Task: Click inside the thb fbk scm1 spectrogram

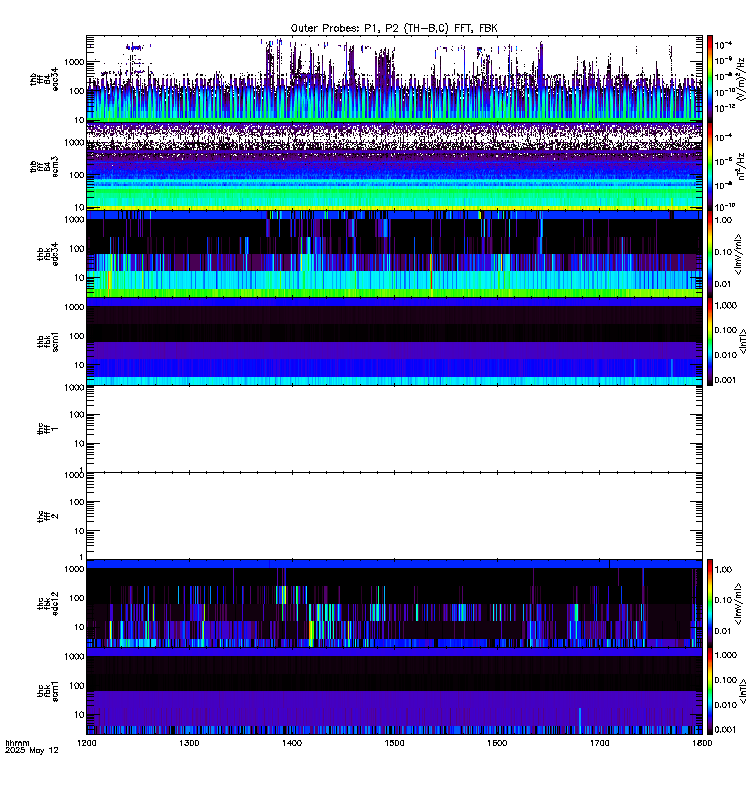Action: pos(394,341)
